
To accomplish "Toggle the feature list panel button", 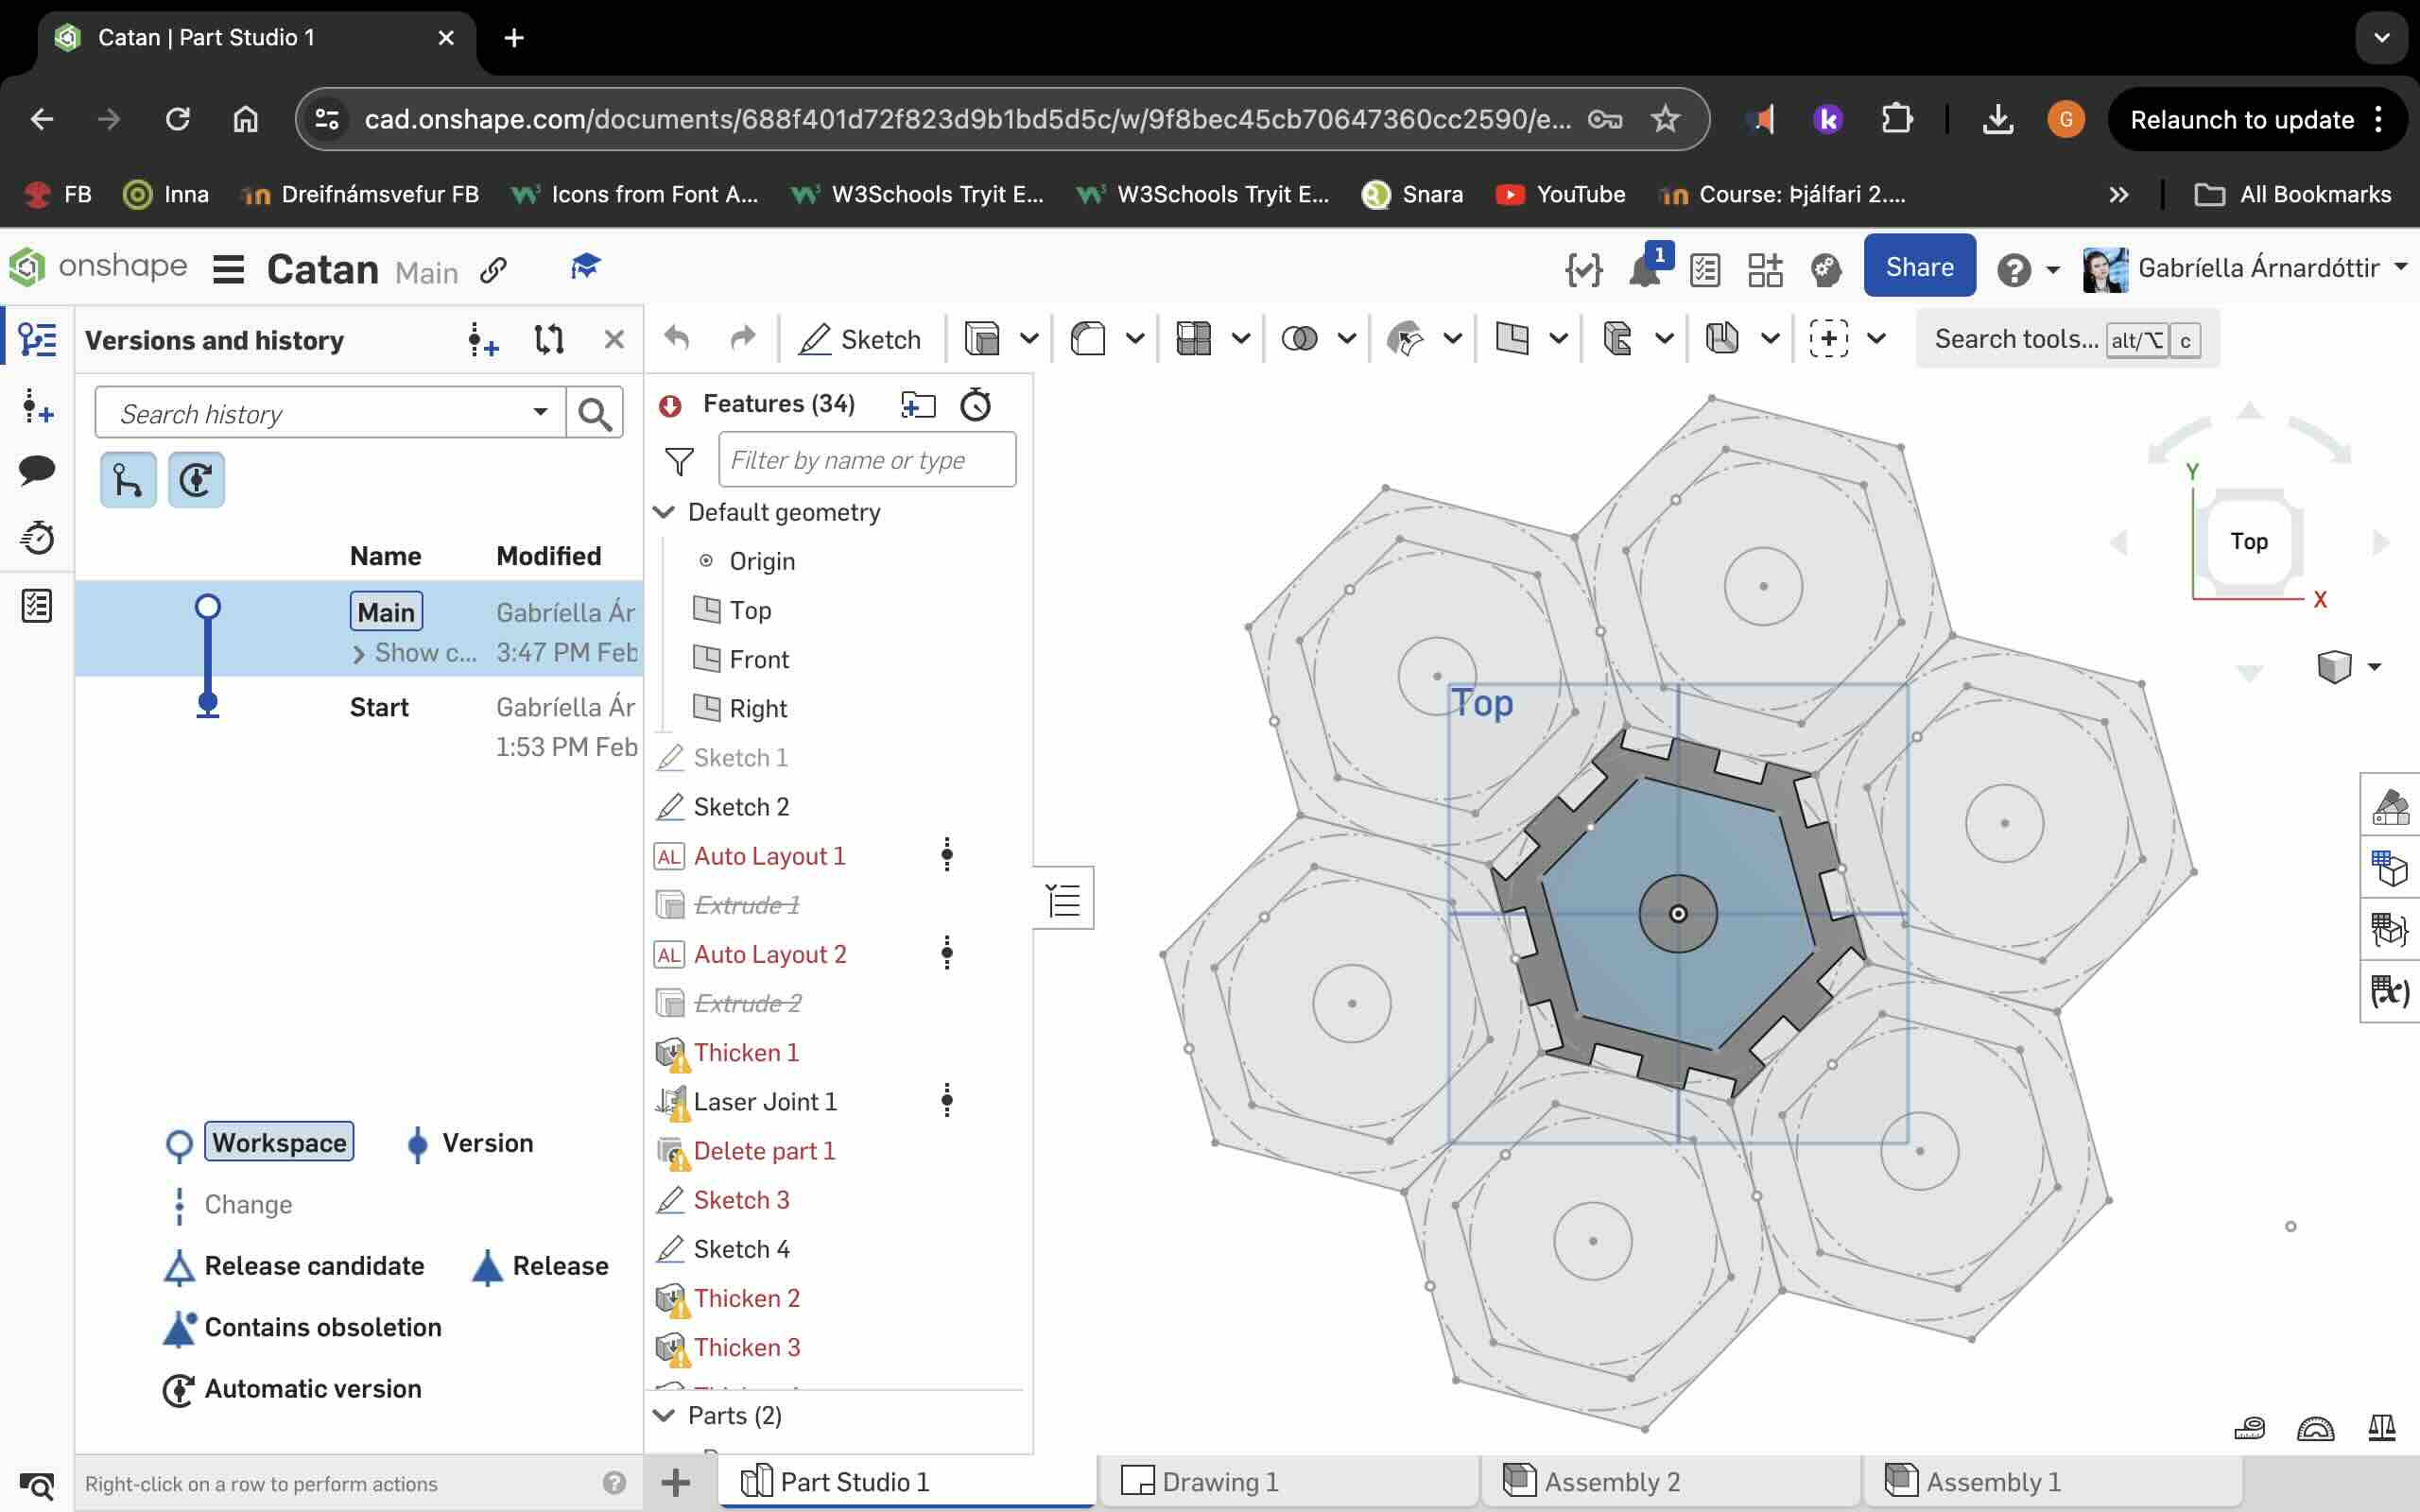I will [x=1064, y=899].
